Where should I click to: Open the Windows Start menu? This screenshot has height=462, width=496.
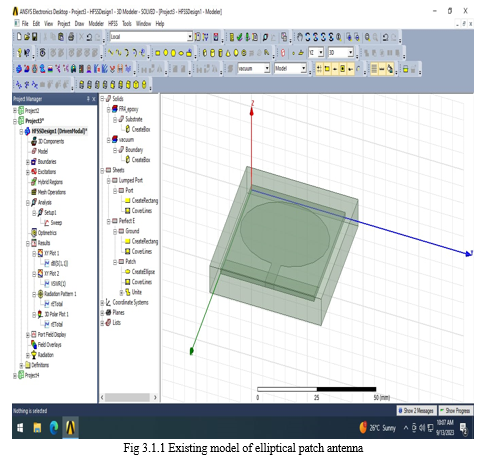(20, 428)
